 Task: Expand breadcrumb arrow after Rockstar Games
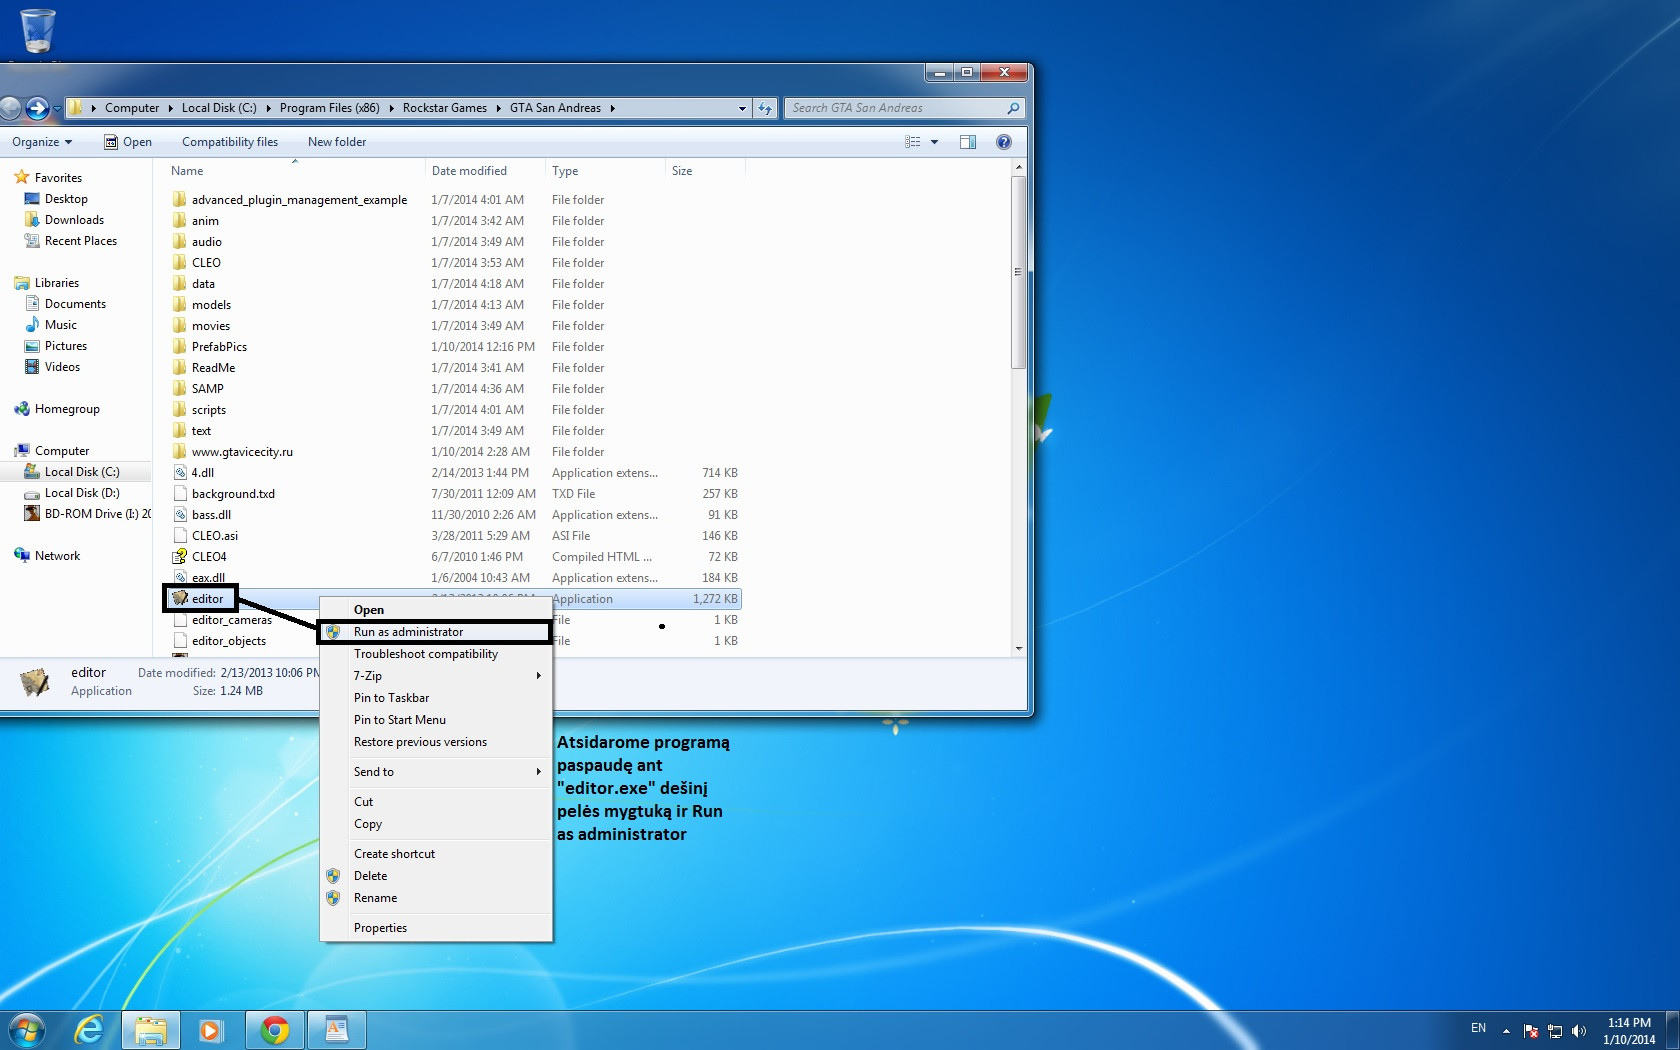click(x=498, y=108)
